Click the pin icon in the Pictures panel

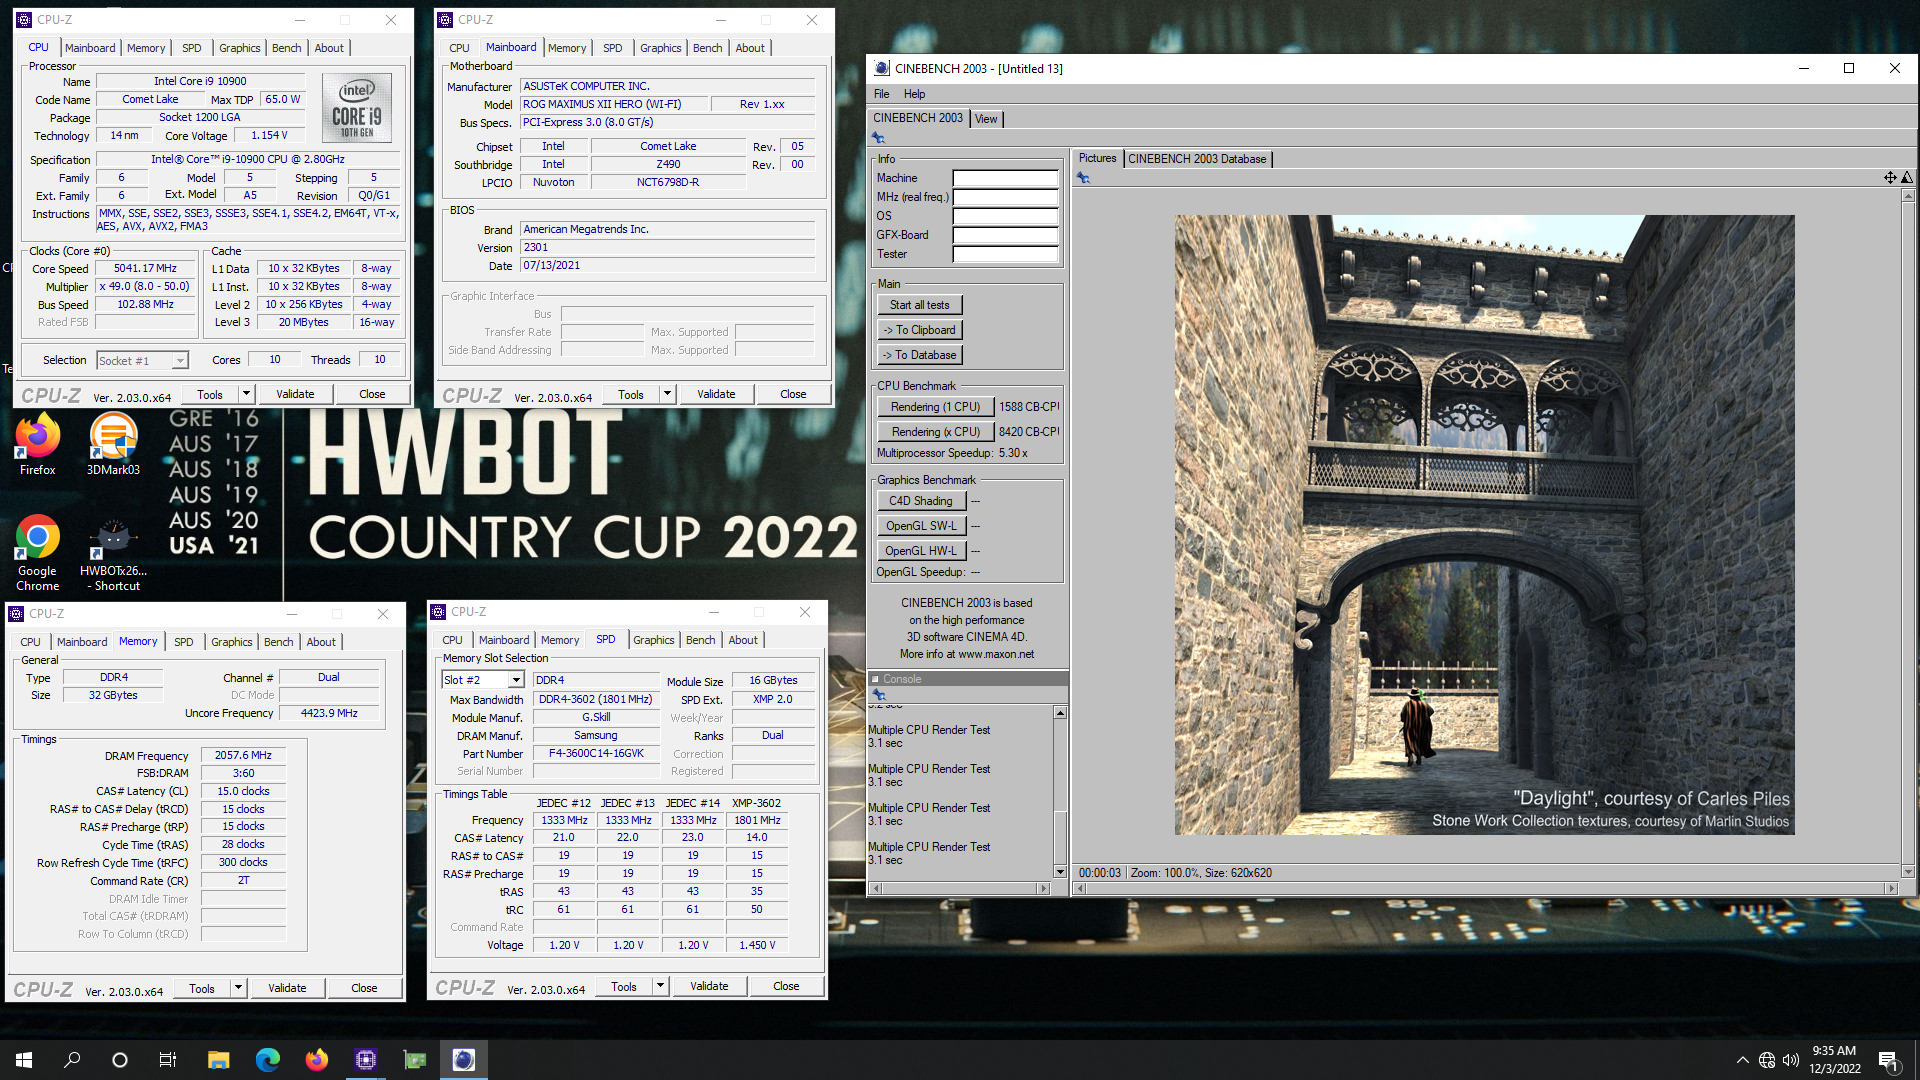coord(1083,178)
